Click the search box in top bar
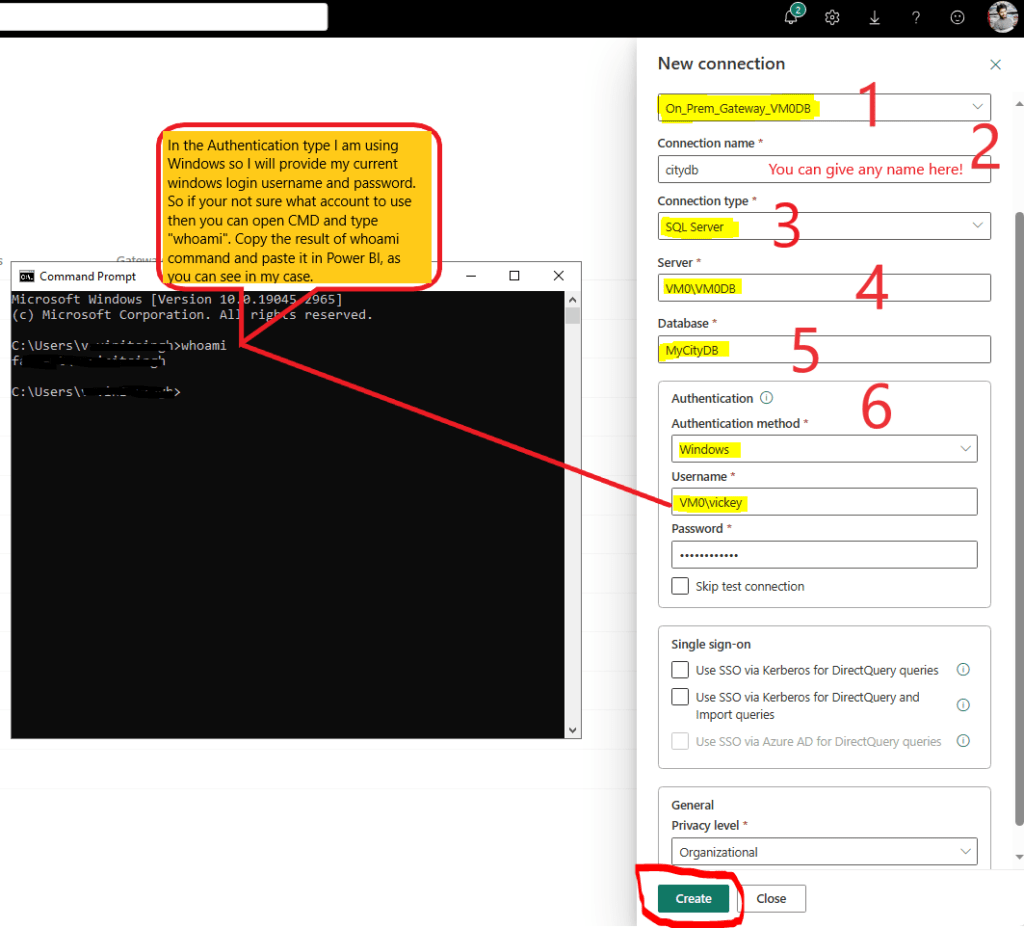1024x928 pixels. tap(163, 17)
